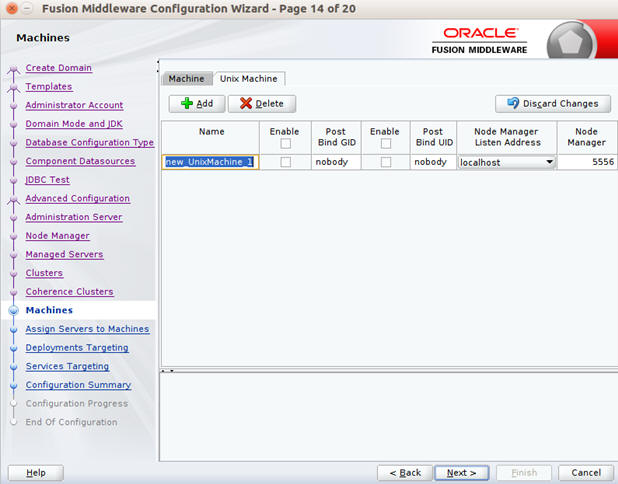Click the Help button

(36, 473)
